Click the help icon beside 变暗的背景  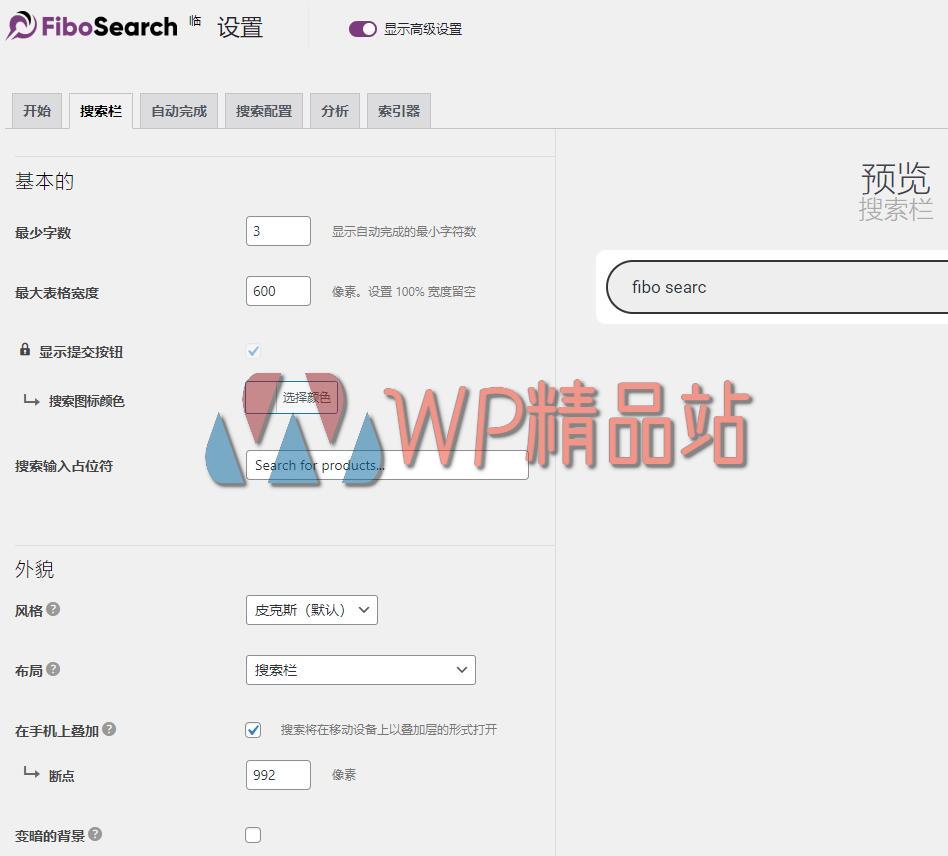coord(93,834)
